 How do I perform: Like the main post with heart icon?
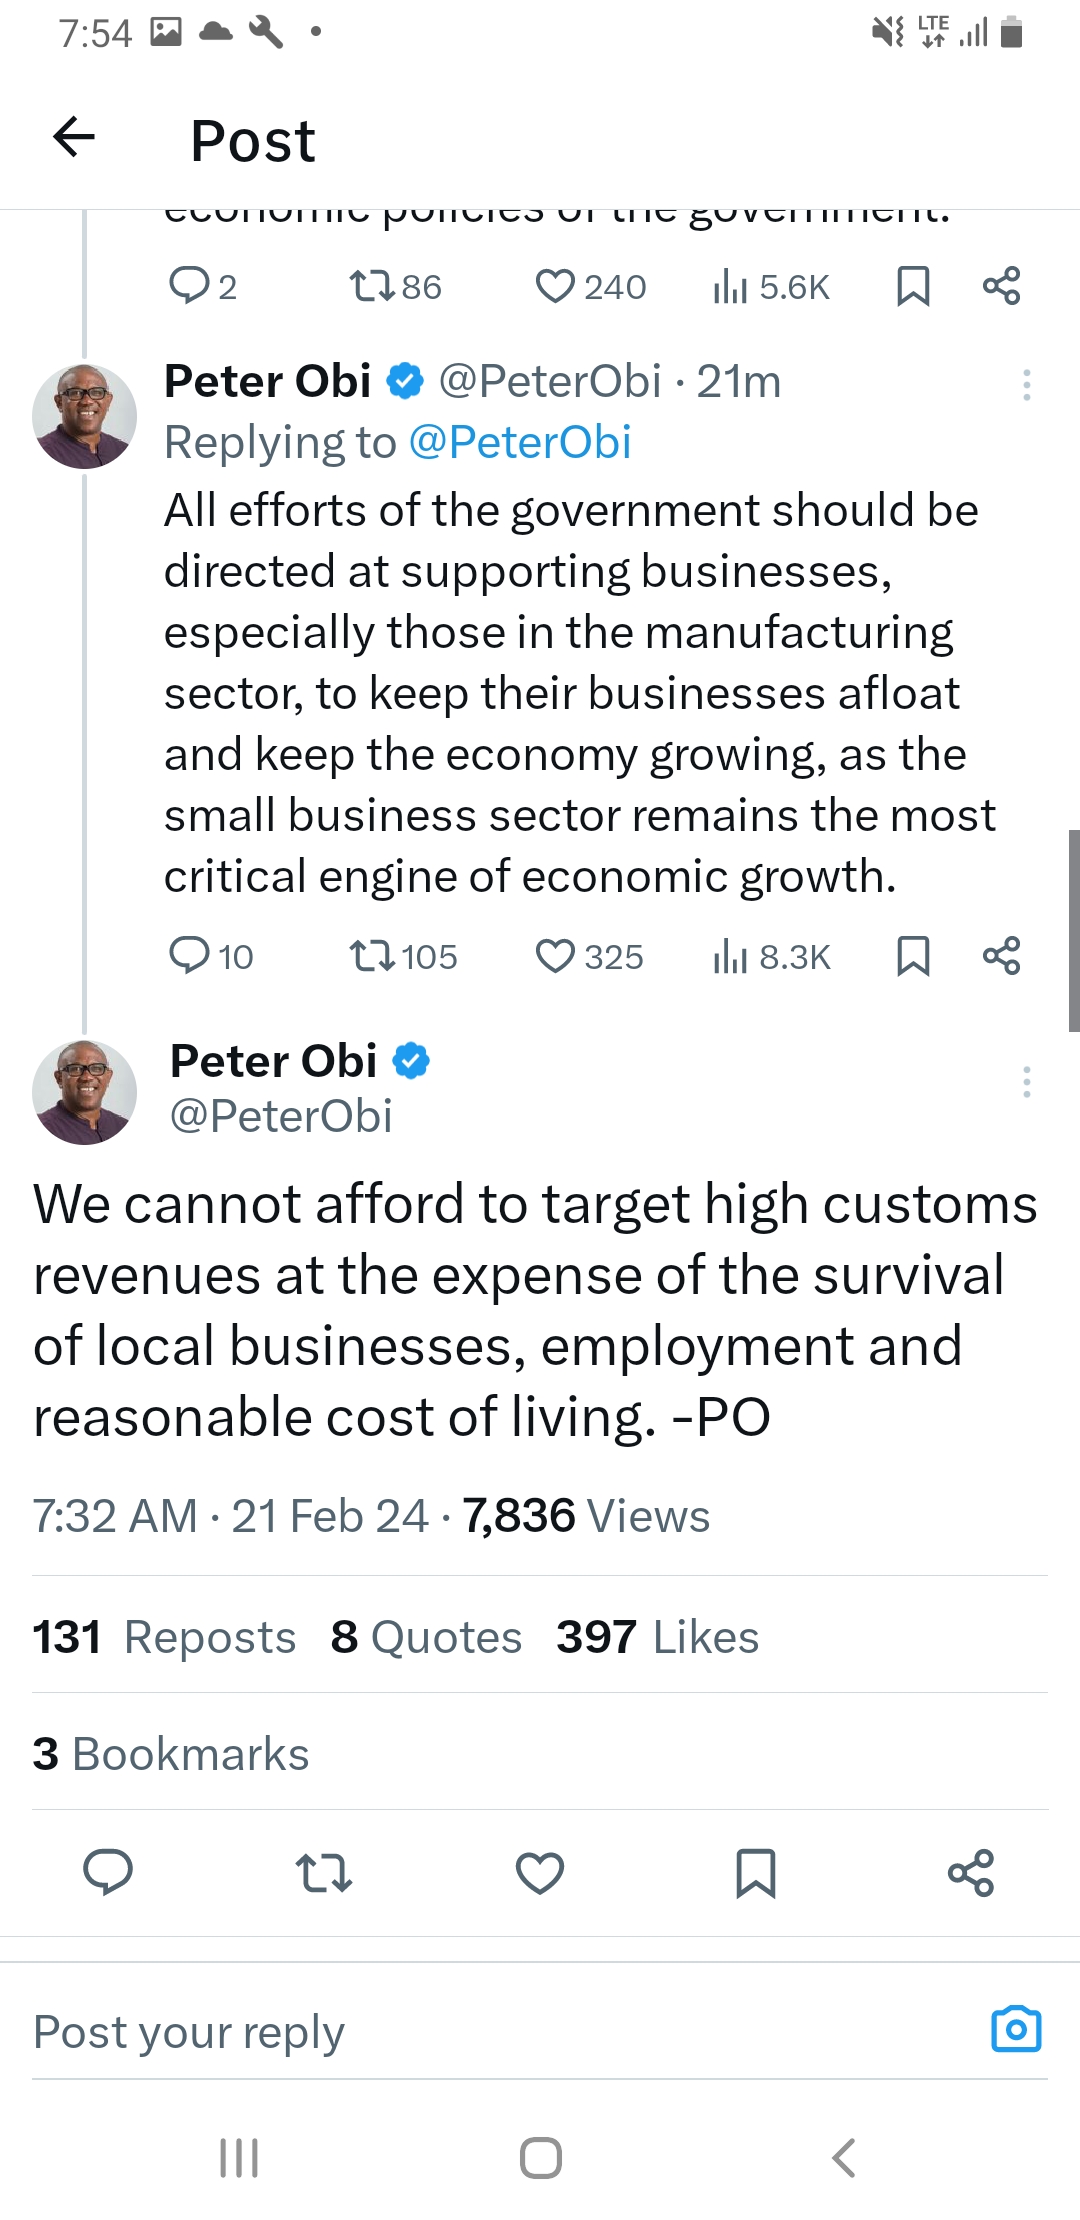(x=540, y=1872)
